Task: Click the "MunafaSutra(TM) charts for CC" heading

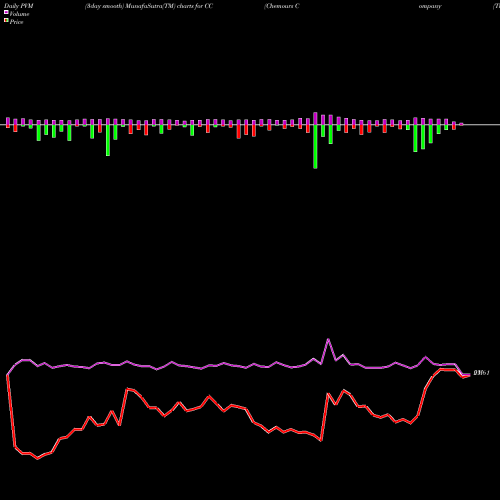Action: pyautogui.click(x=169, y=6)
